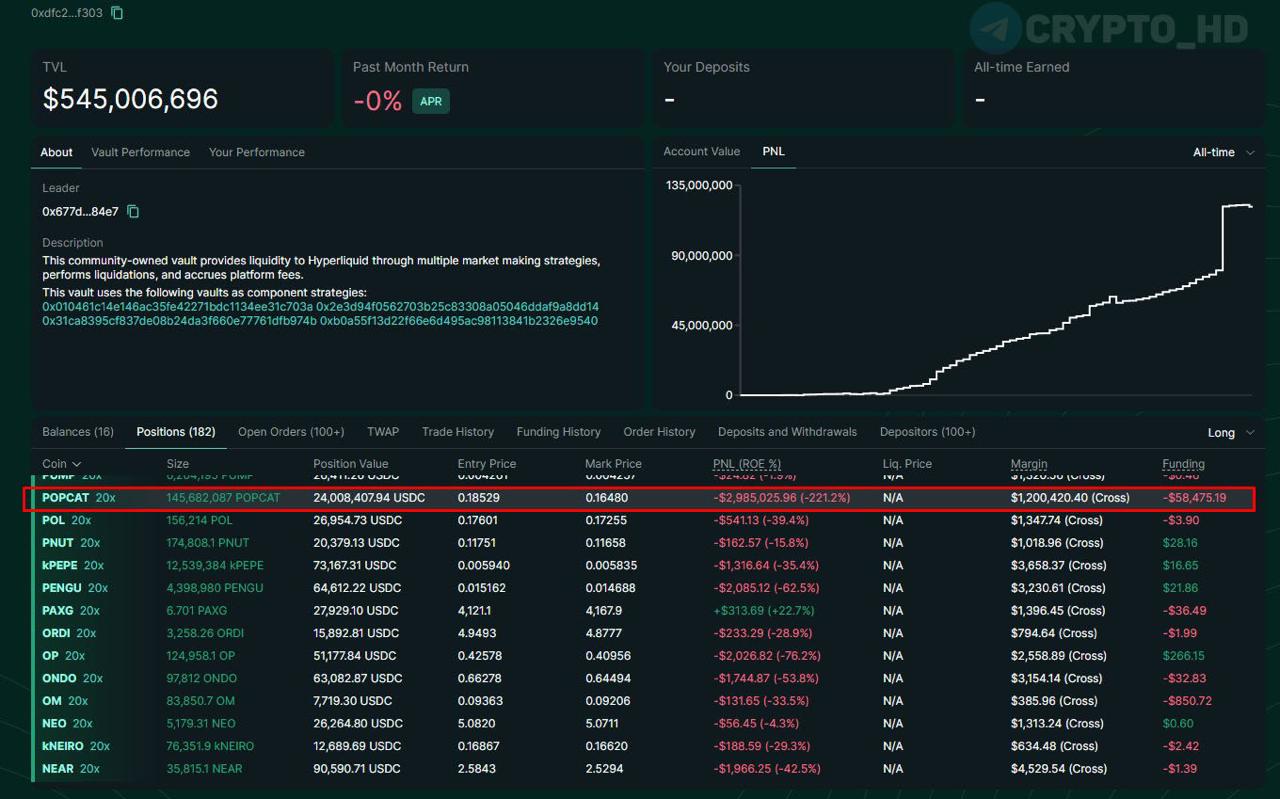Sort by the Coin column chevron

tap(77, 464)
